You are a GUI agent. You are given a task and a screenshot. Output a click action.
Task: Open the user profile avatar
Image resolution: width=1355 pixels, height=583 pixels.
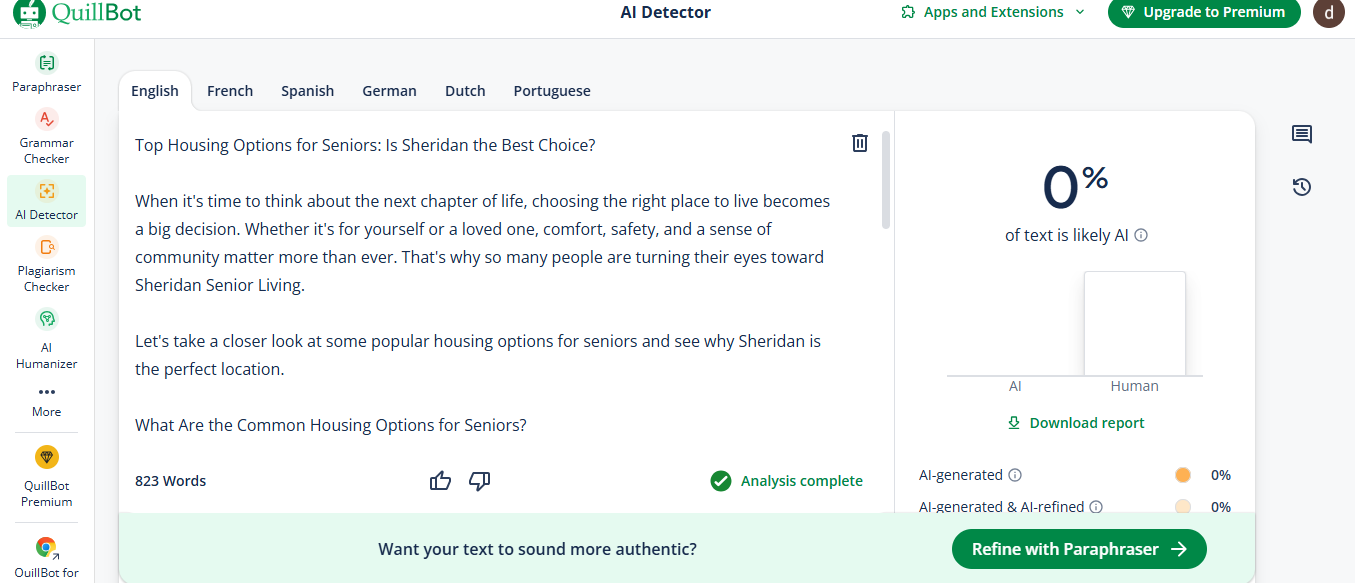click(1329, 13)
